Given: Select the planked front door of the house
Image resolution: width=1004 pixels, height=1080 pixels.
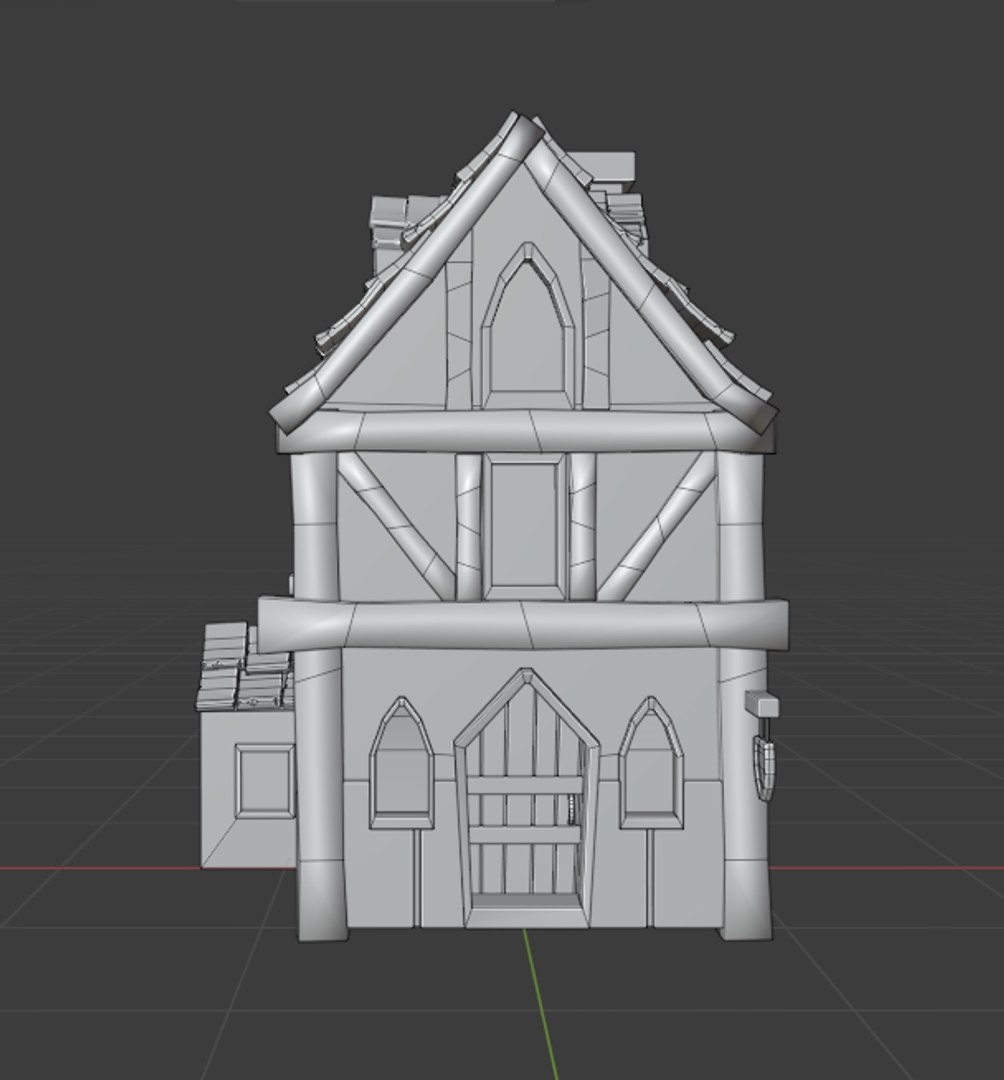Looking at the screenshot, I should click(x=527, y=799).
